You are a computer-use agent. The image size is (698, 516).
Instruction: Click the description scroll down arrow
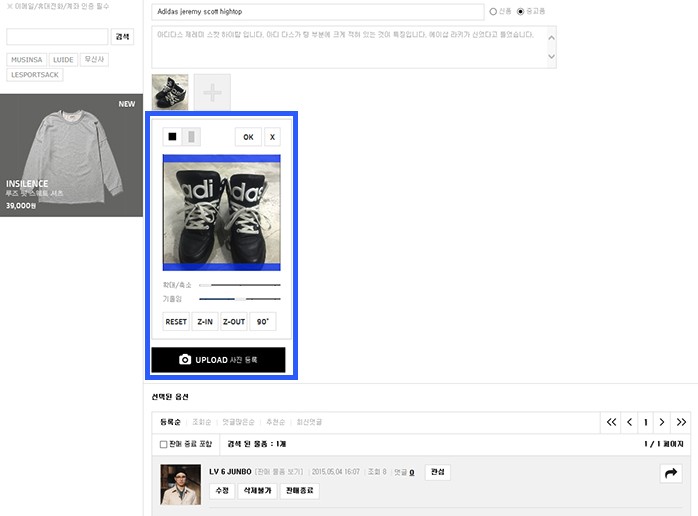coord(552,57)
